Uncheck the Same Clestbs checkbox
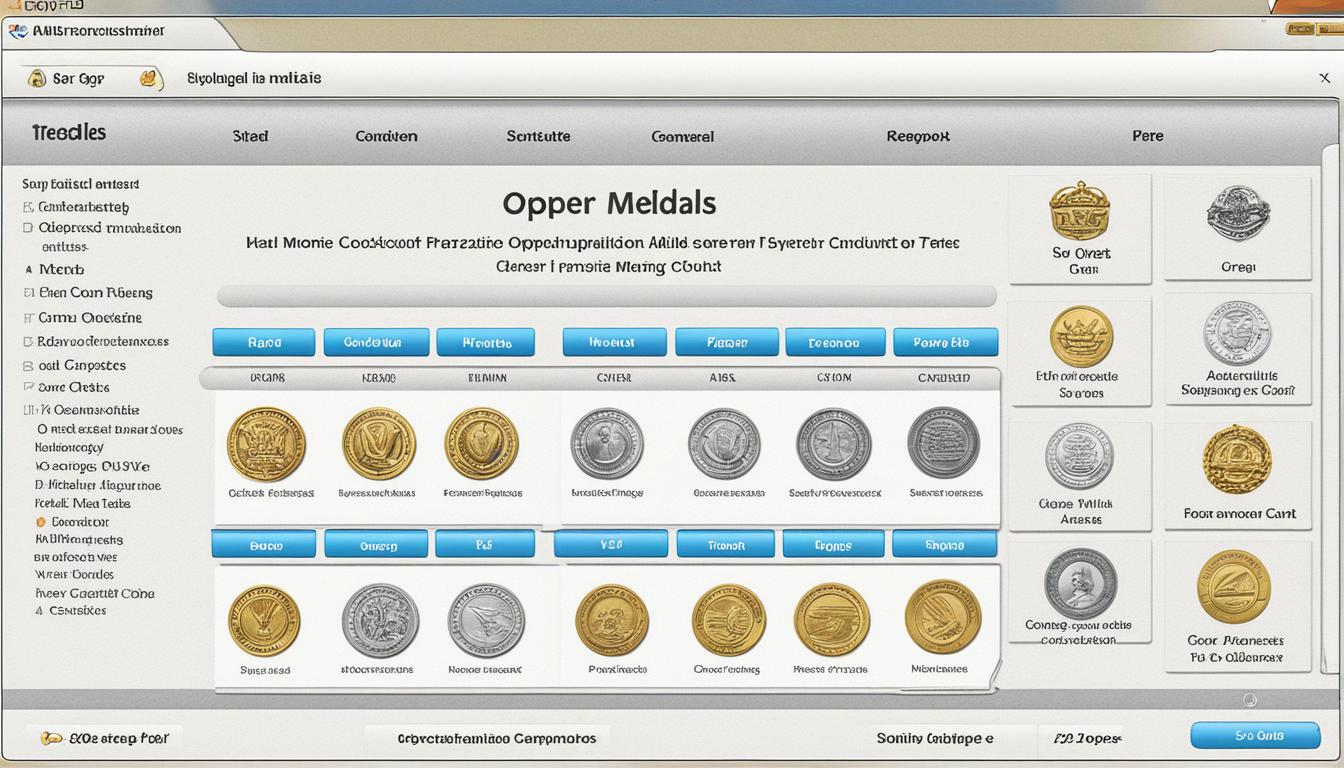 point(28,387)
